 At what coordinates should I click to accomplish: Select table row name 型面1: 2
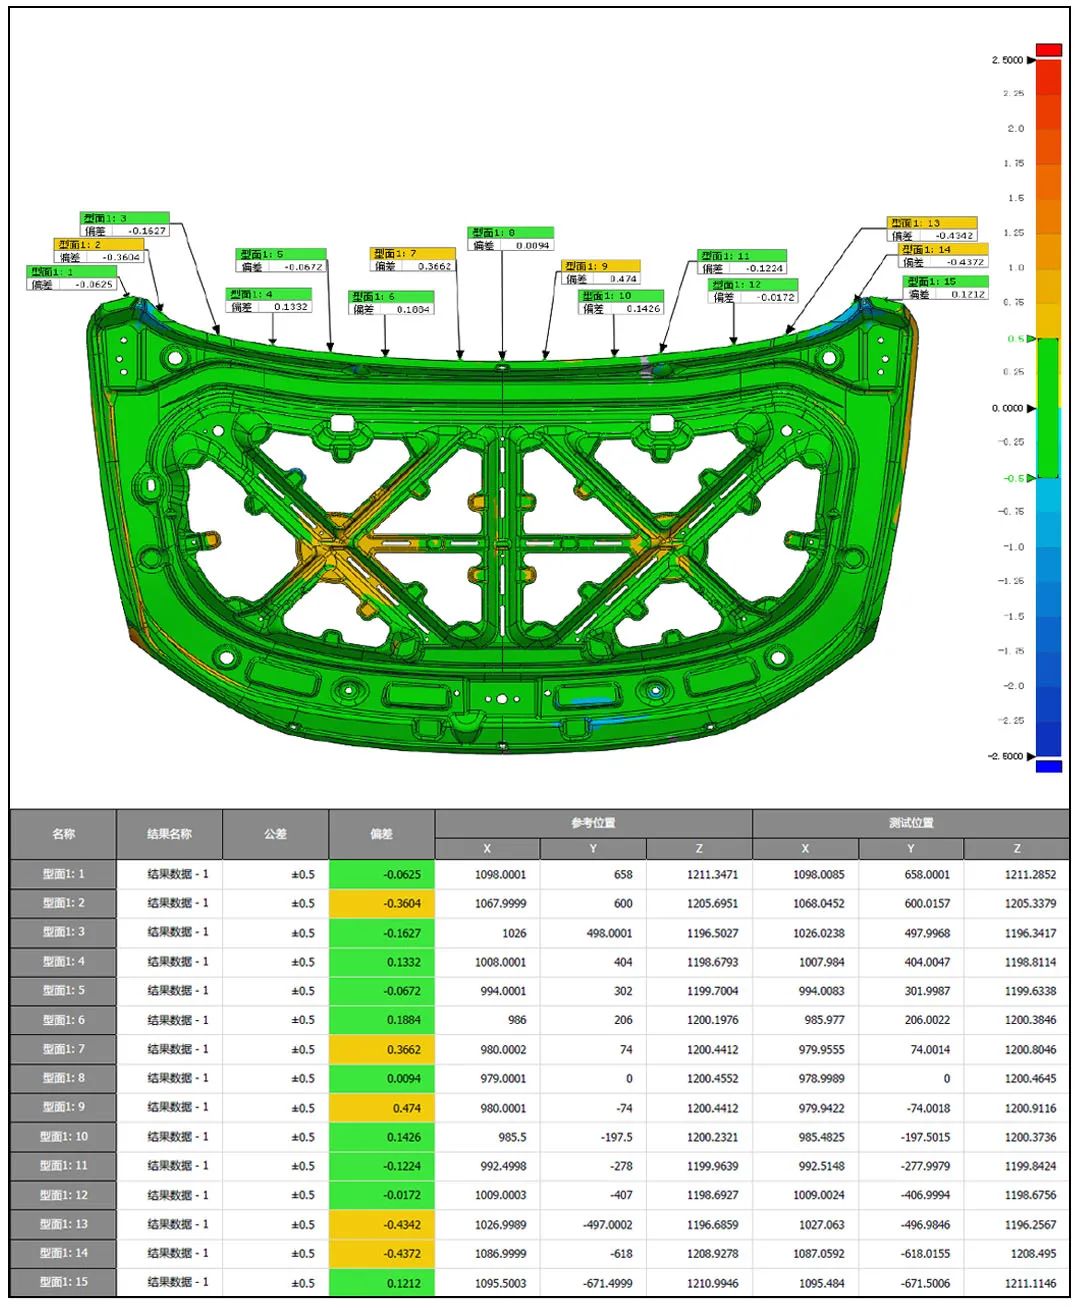64,903
